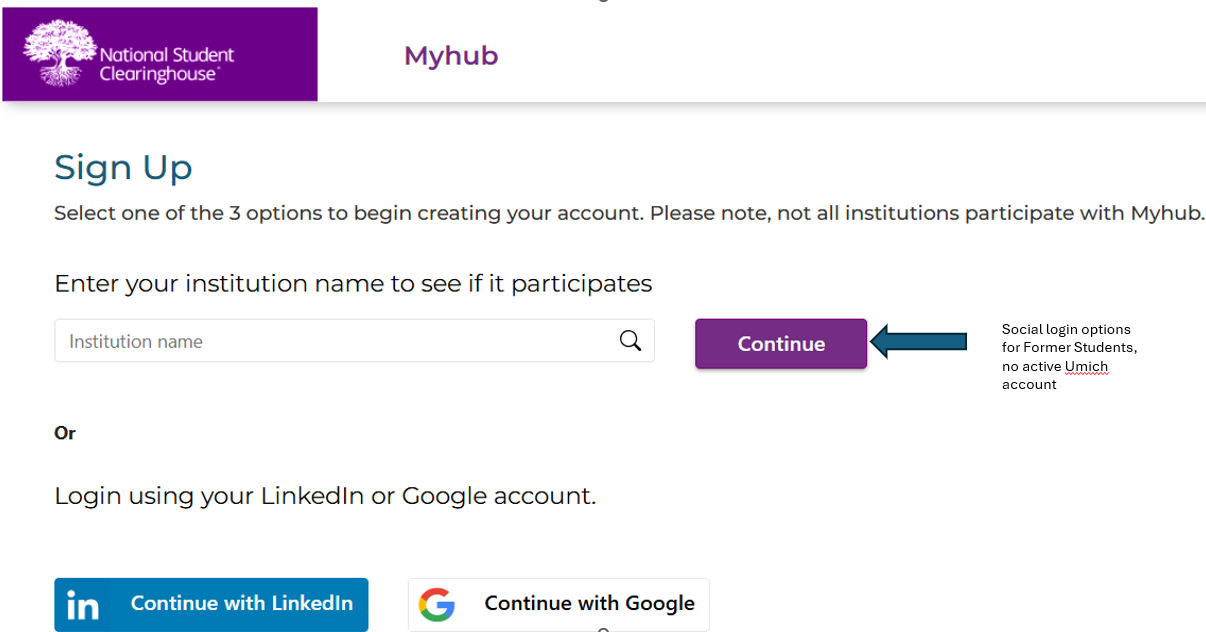Click the "Login using your LinkedIn or Google" text
This screenshot has height=632, width=1206.
(325, 496)
